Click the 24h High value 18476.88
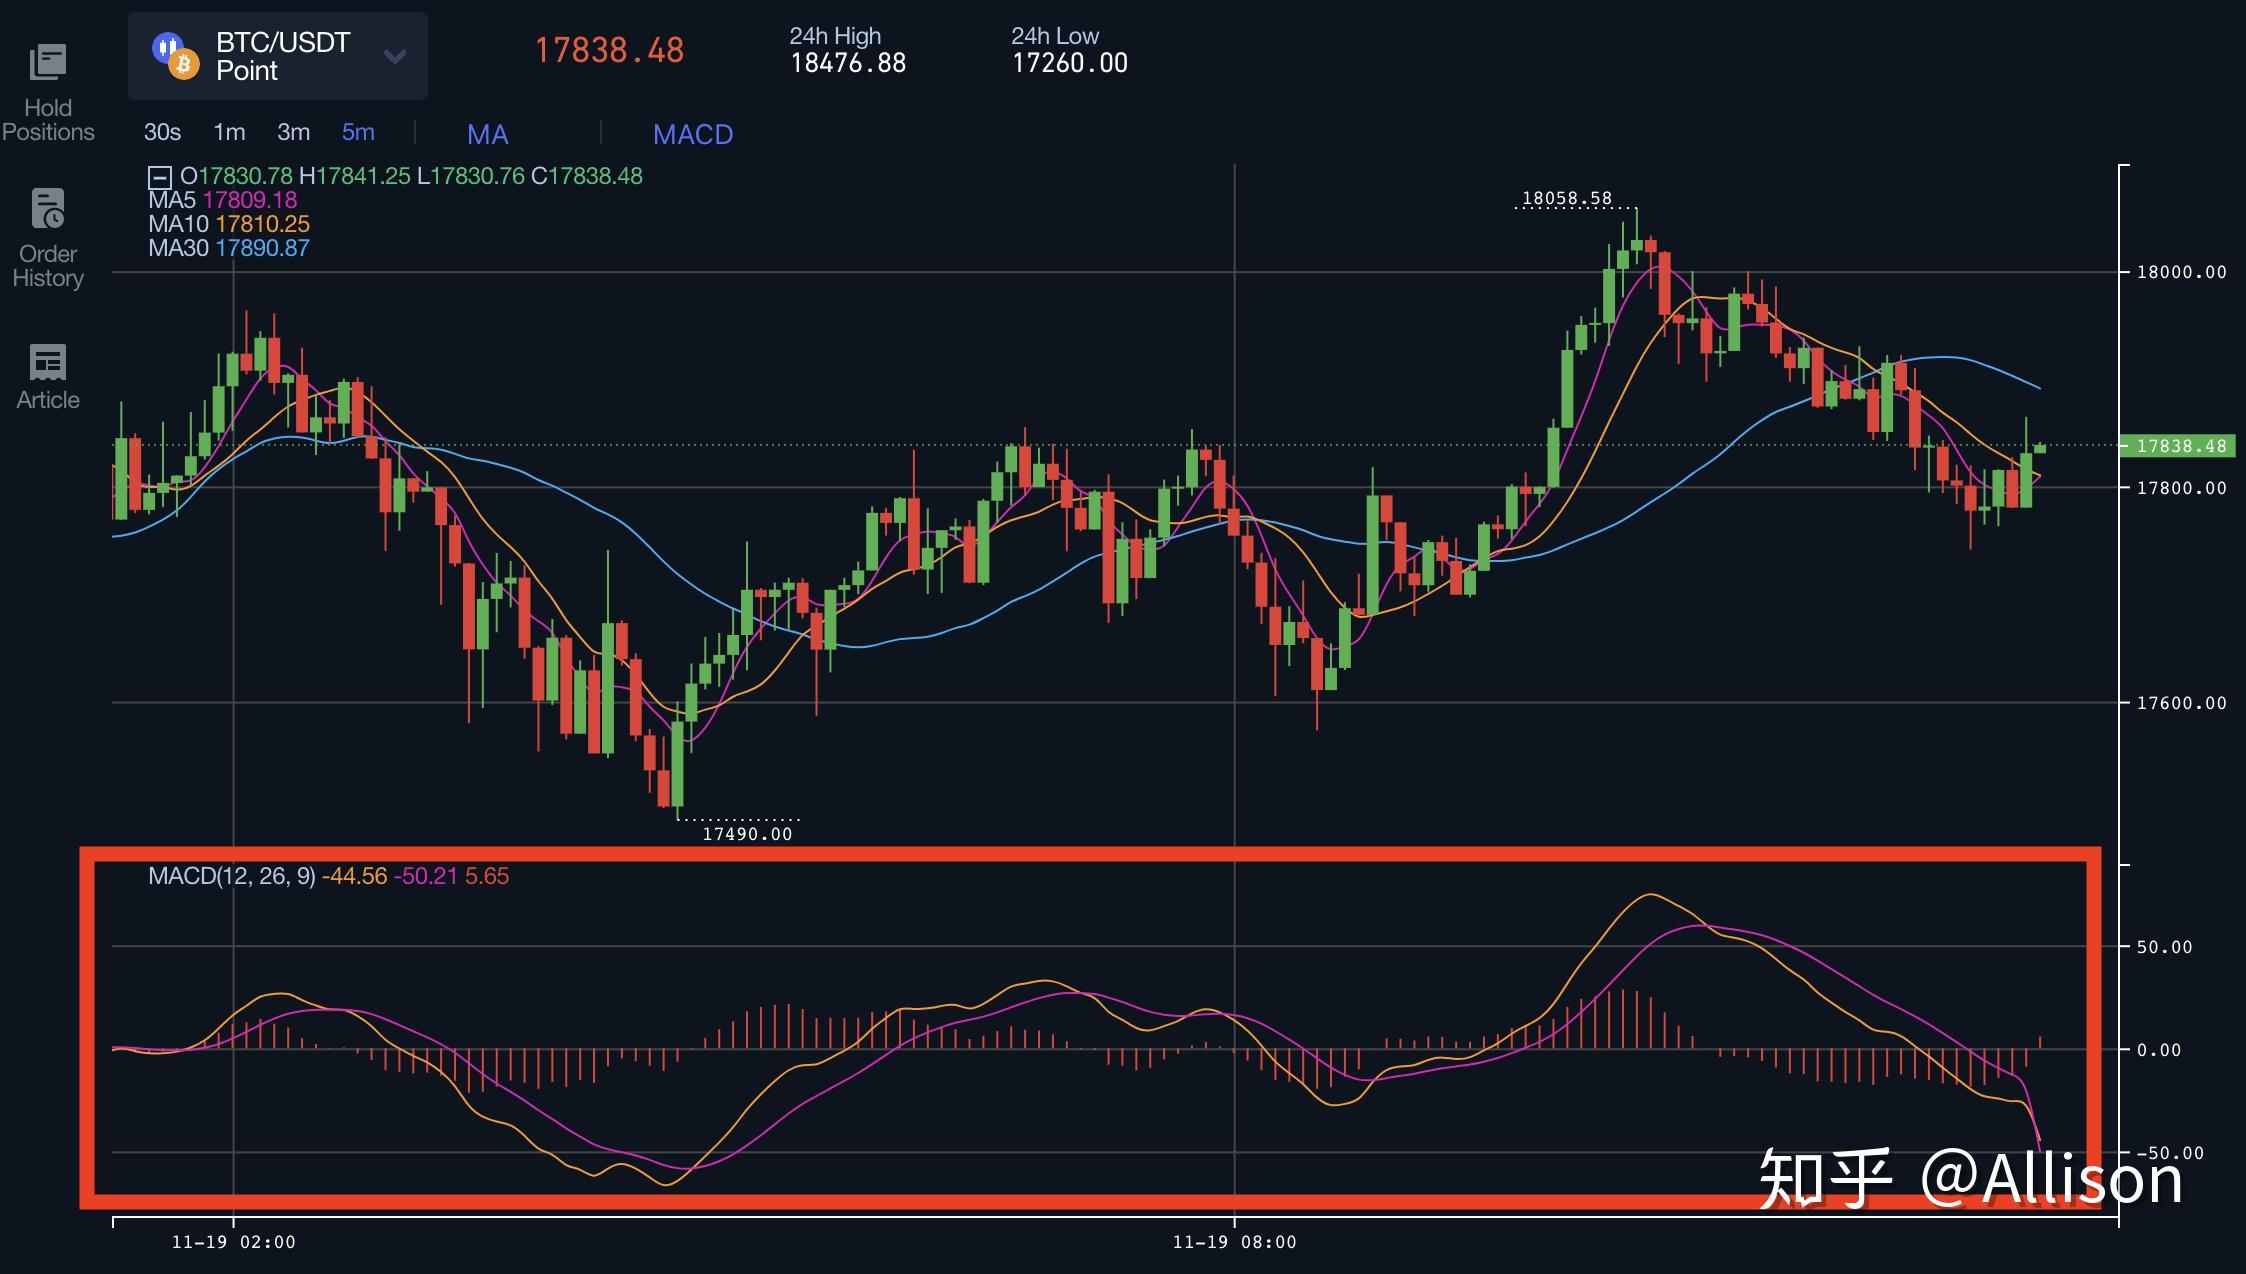The width and height of the screenshot is (2246, 1274). [x=847, y=63]
